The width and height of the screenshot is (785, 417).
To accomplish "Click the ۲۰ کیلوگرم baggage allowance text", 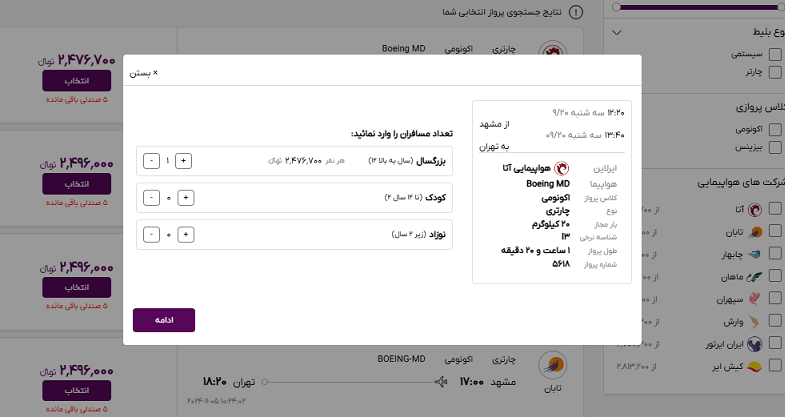I will pyautogui.click(x=551, y=224).
